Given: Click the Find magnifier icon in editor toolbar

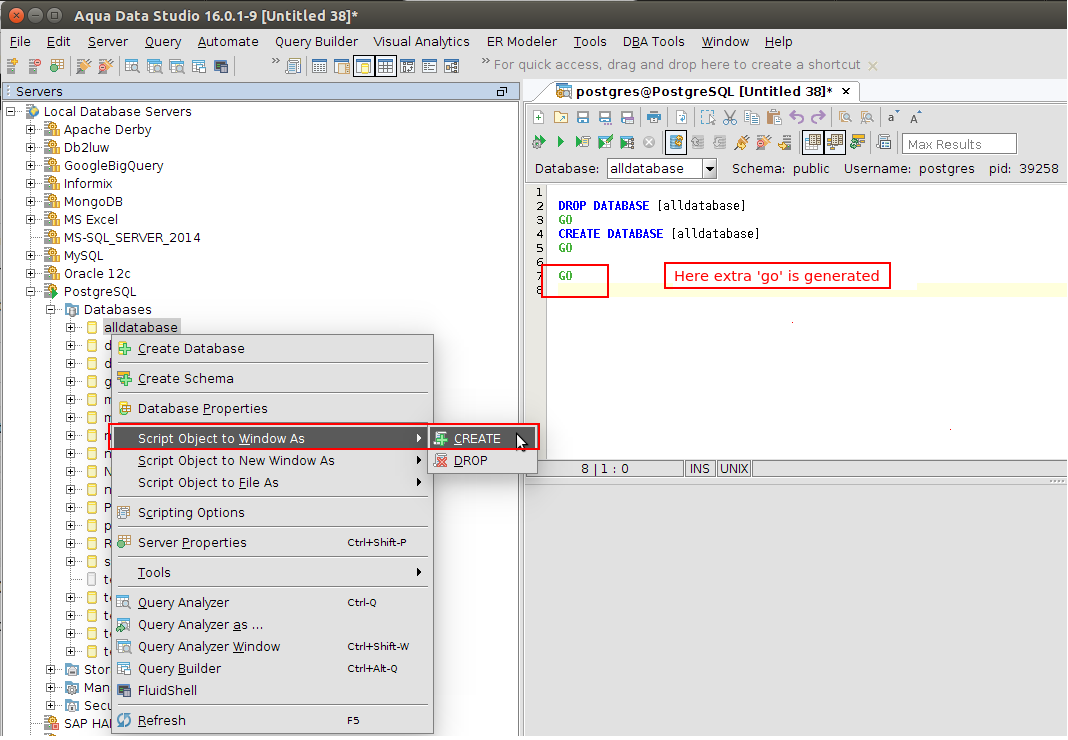Looking at the screenshot, I should tap(845, 117).
